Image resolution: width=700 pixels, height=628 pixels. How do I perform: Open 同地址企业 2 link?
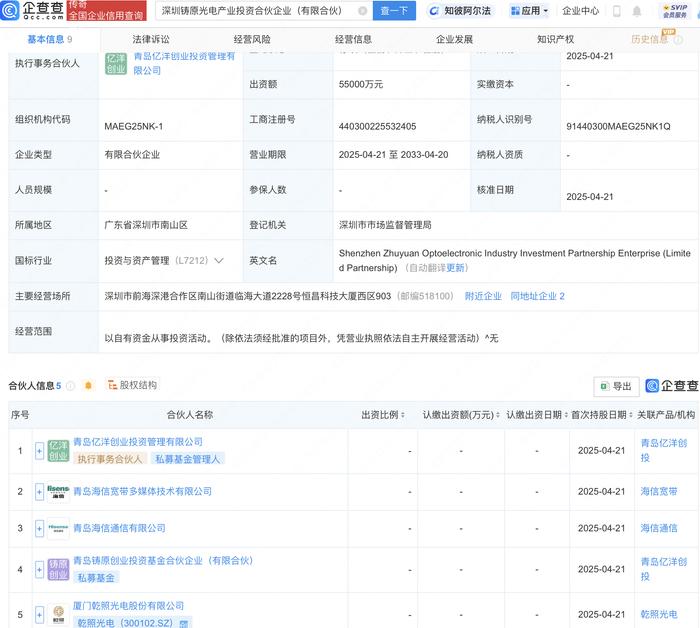(x=538, y=296)
